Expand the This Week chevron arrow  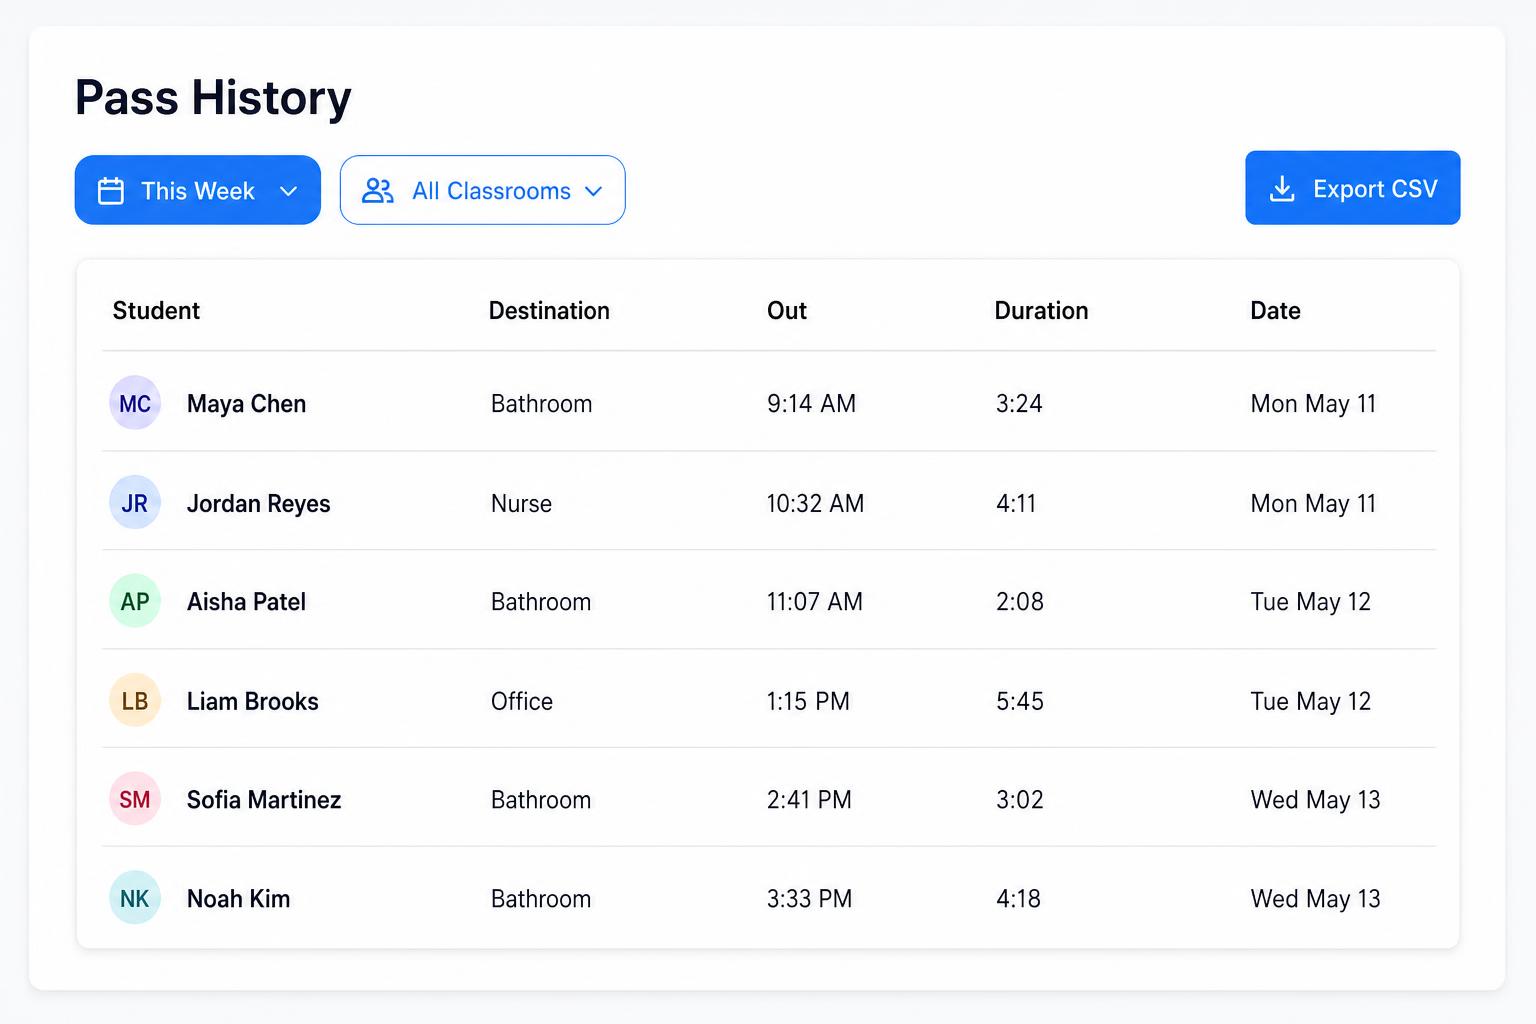pos(288,191)
